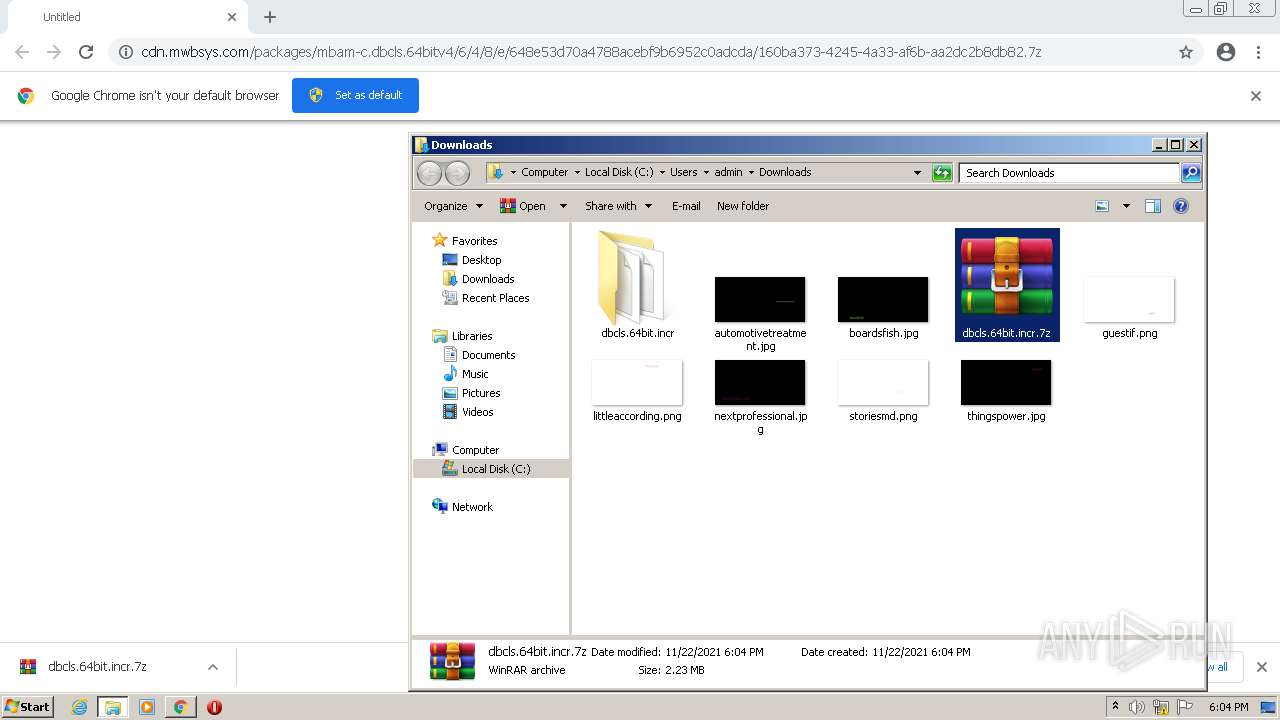This screenshot has height=720, width=1280.
Task: Click the Open toolbar button
Action: (x=523, y=206)
